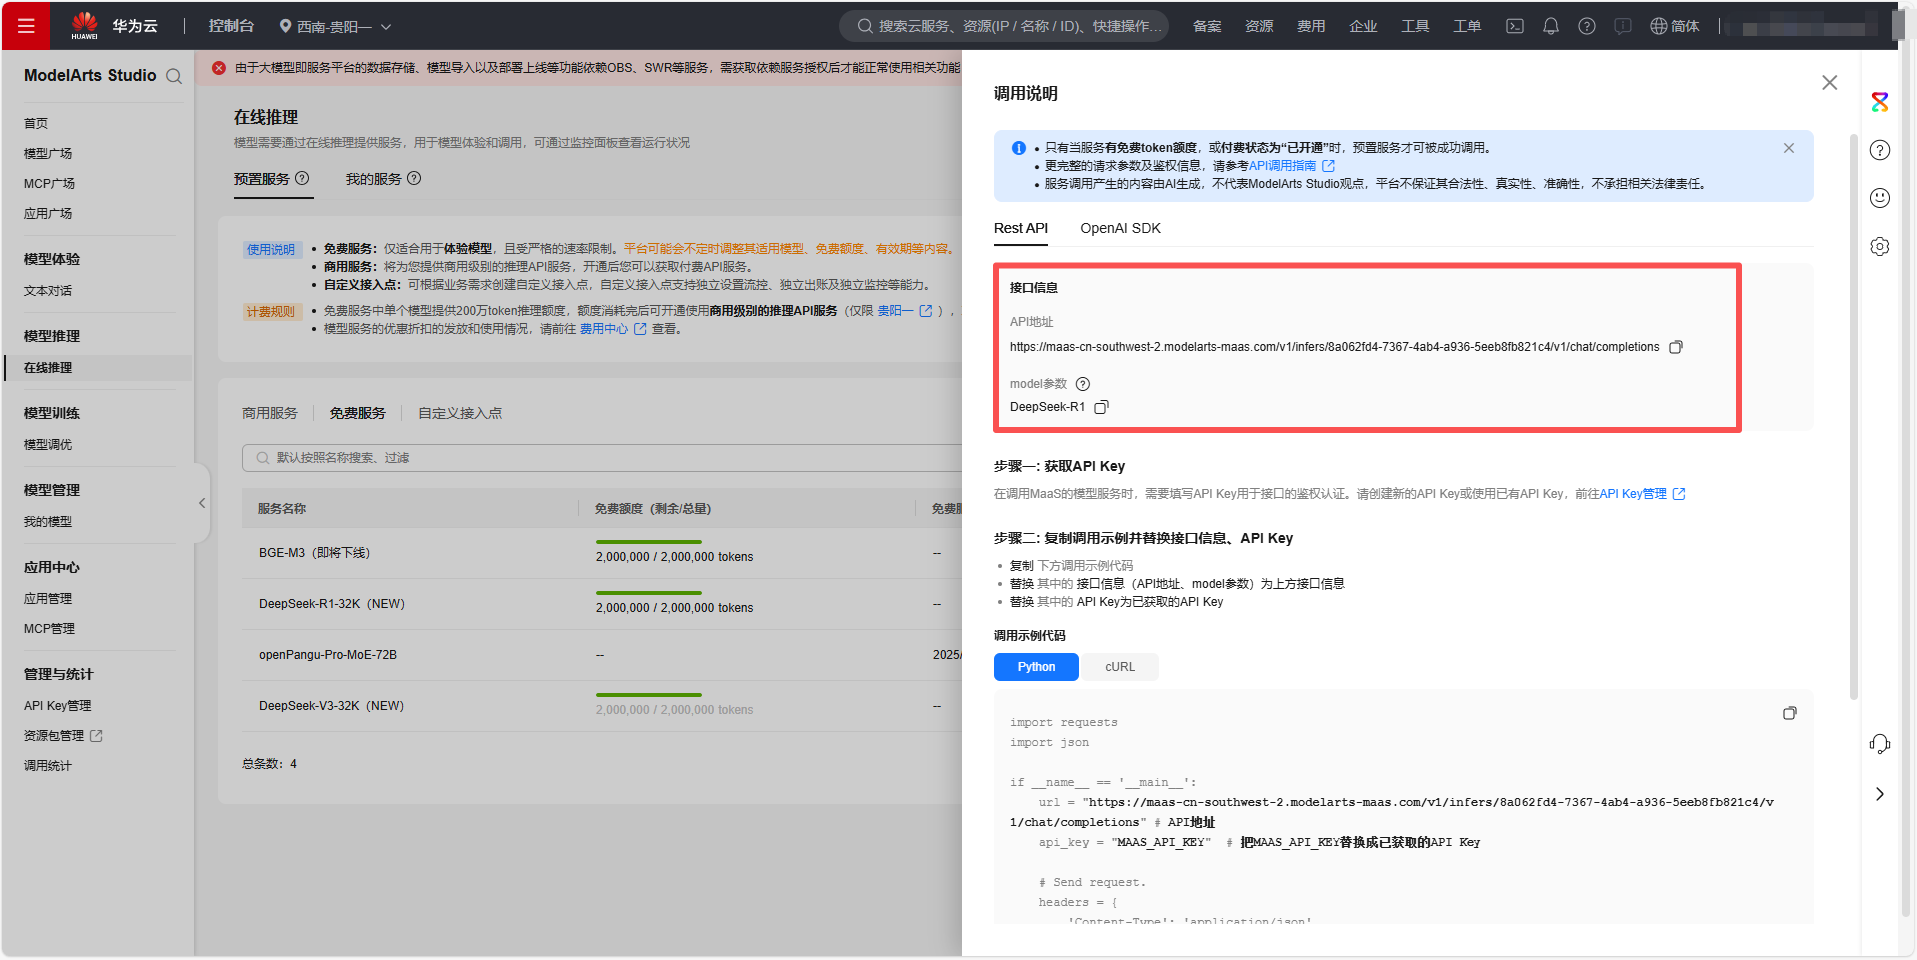The width and height of the screenshot is (1917, 960).
Task: Open the smiley satisfaction feedback icon
Action: 1880,198
